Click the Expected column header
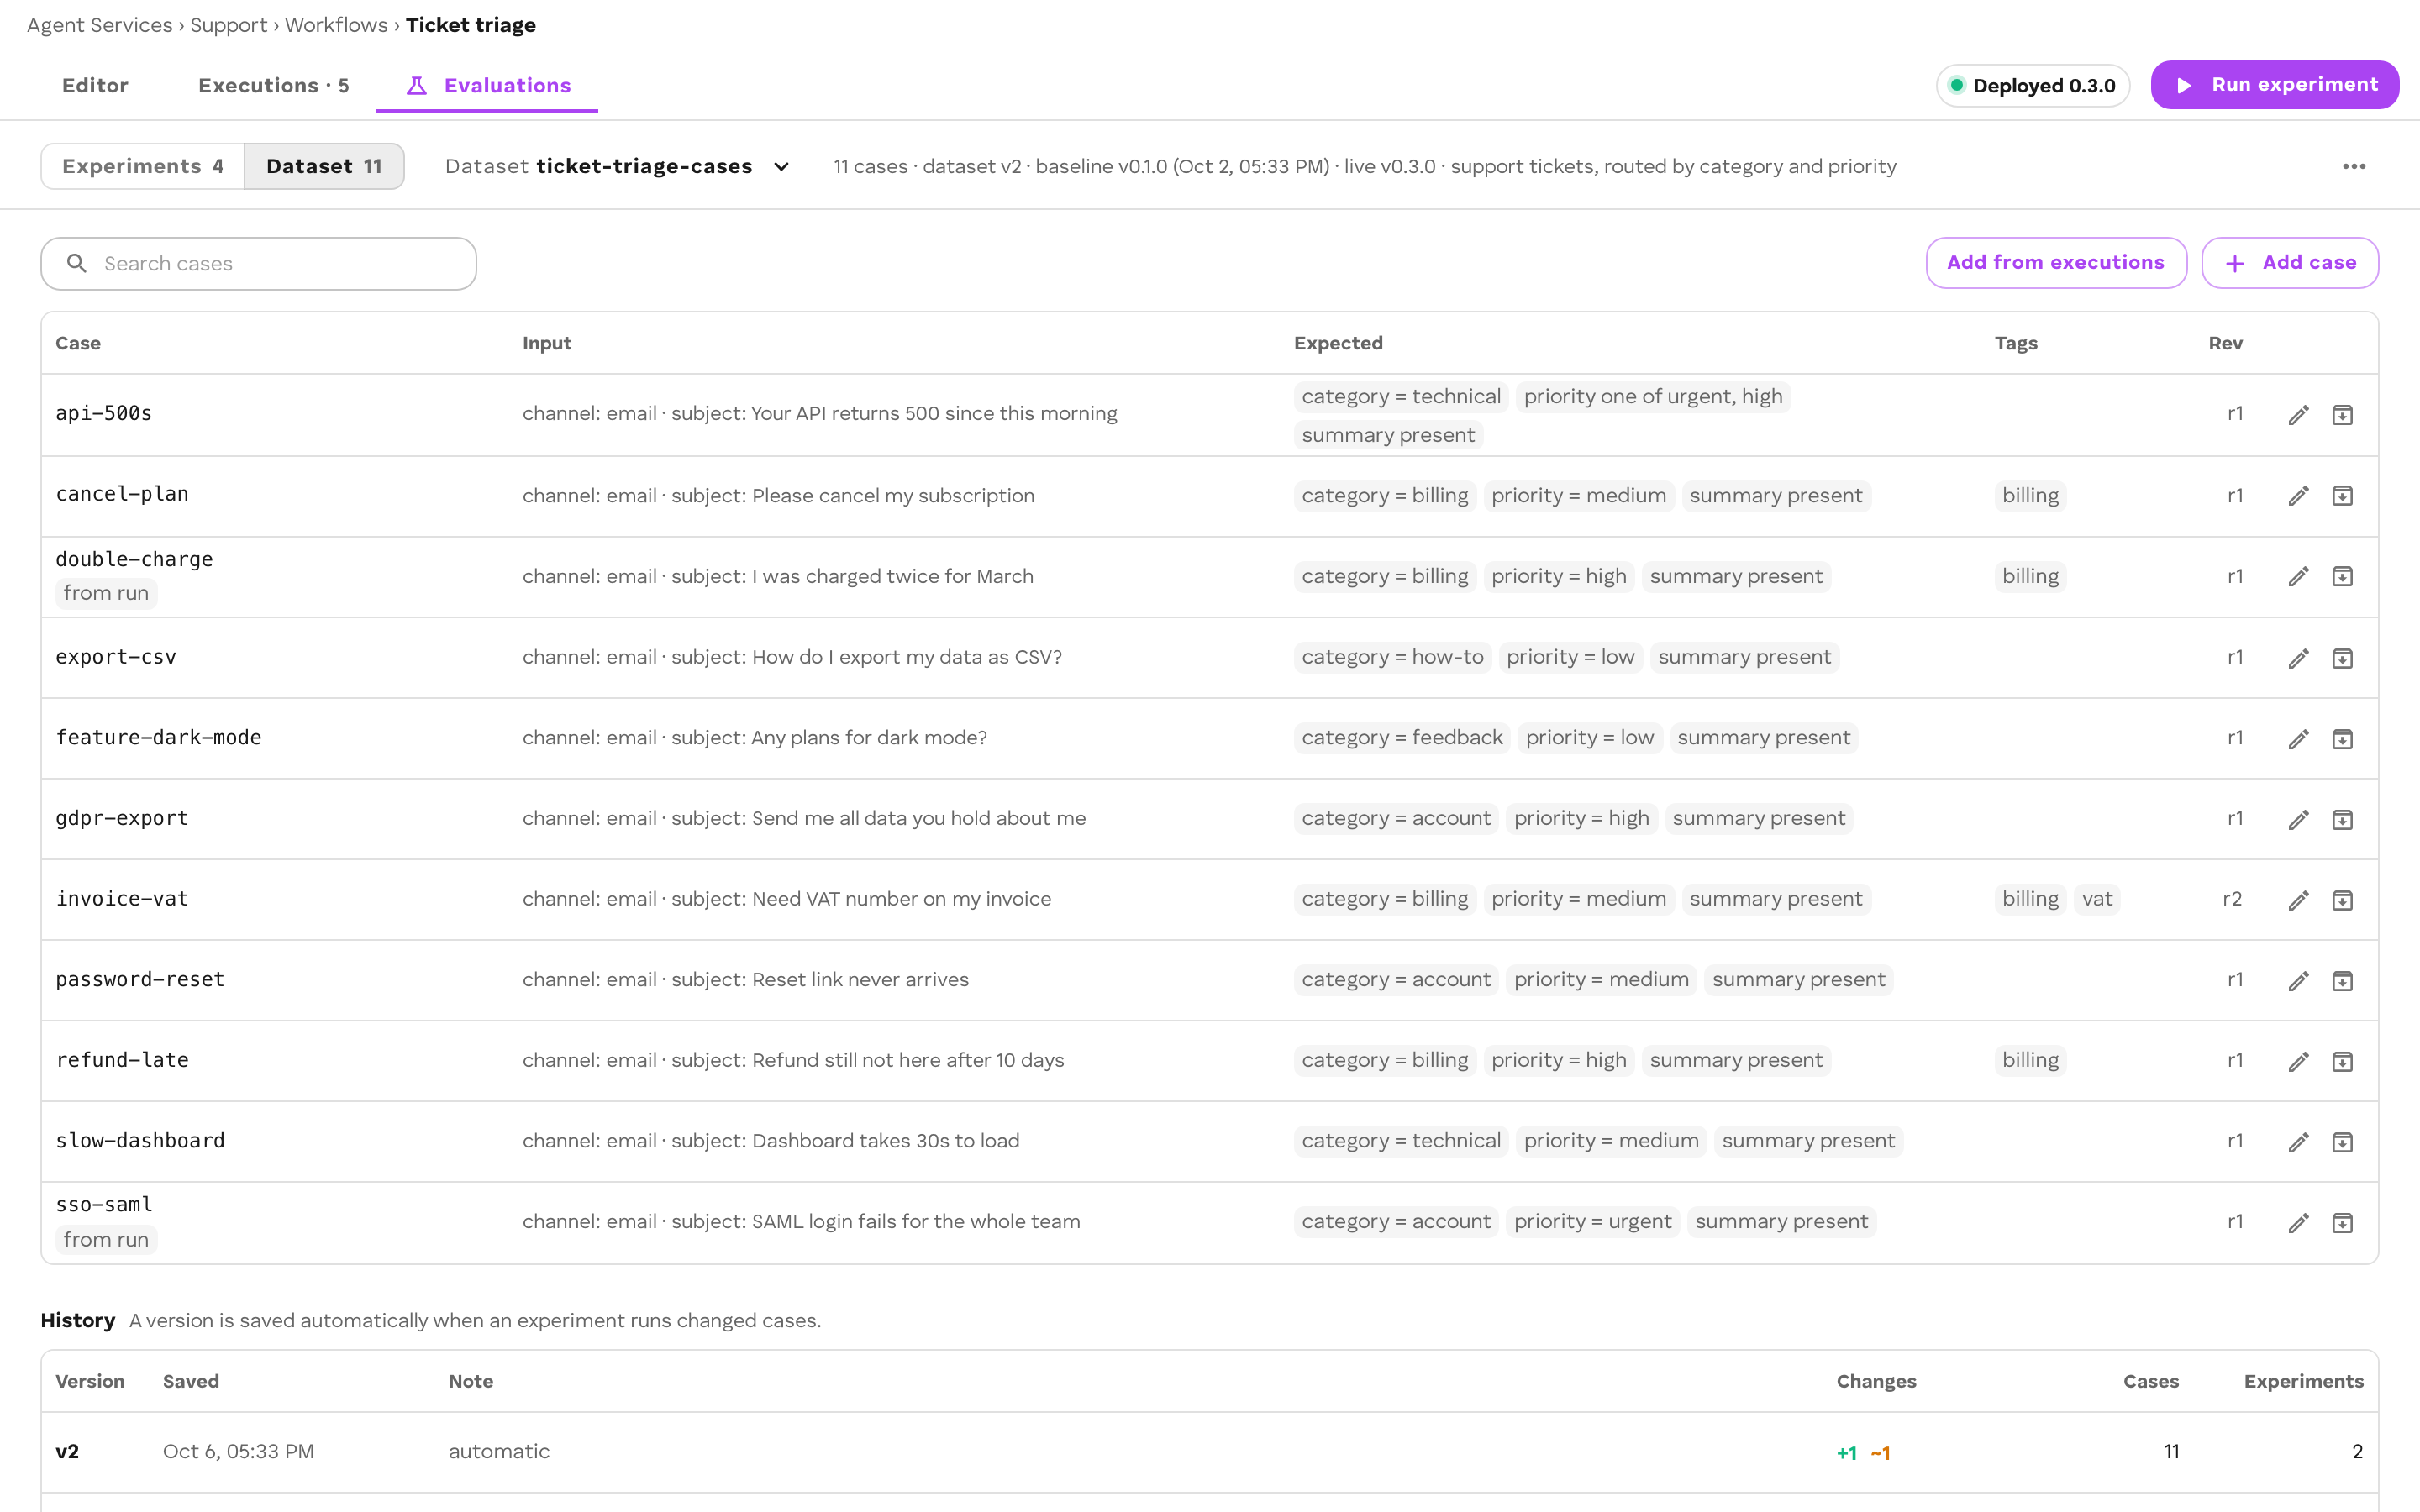 (x=1338, y=343)
